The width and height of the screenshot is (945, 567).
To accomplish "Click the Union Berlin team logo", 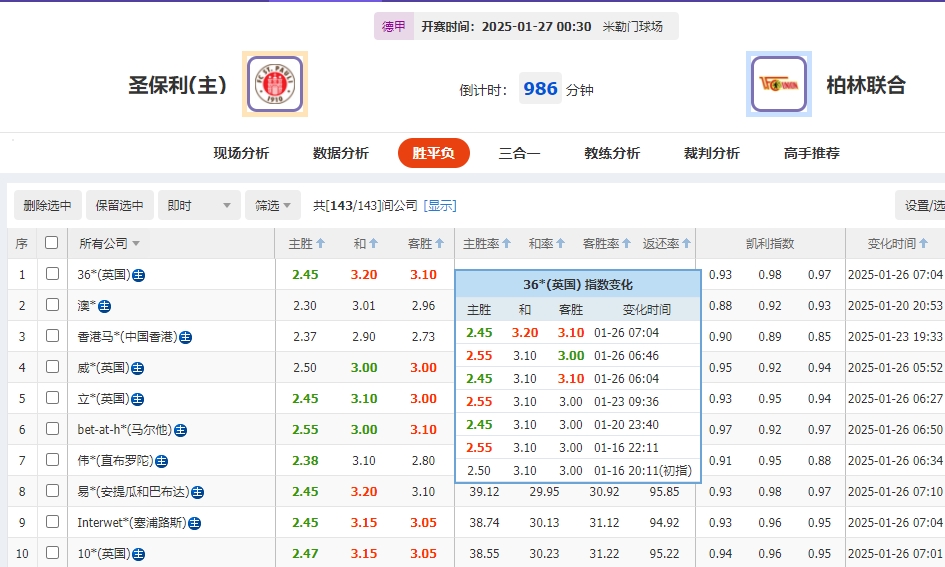I will [779, 84].
